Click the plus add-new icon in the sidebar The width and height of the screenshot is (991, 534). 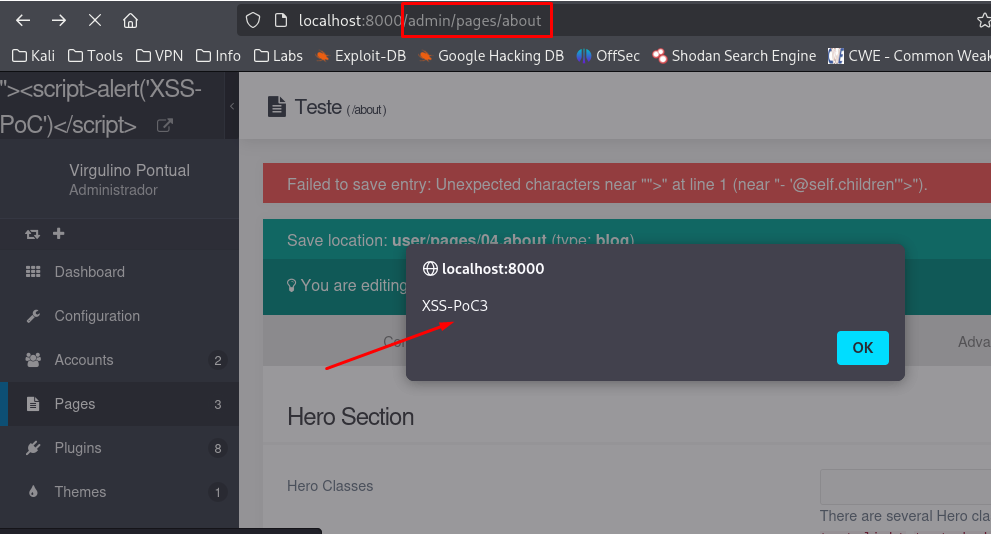(58, 234)
